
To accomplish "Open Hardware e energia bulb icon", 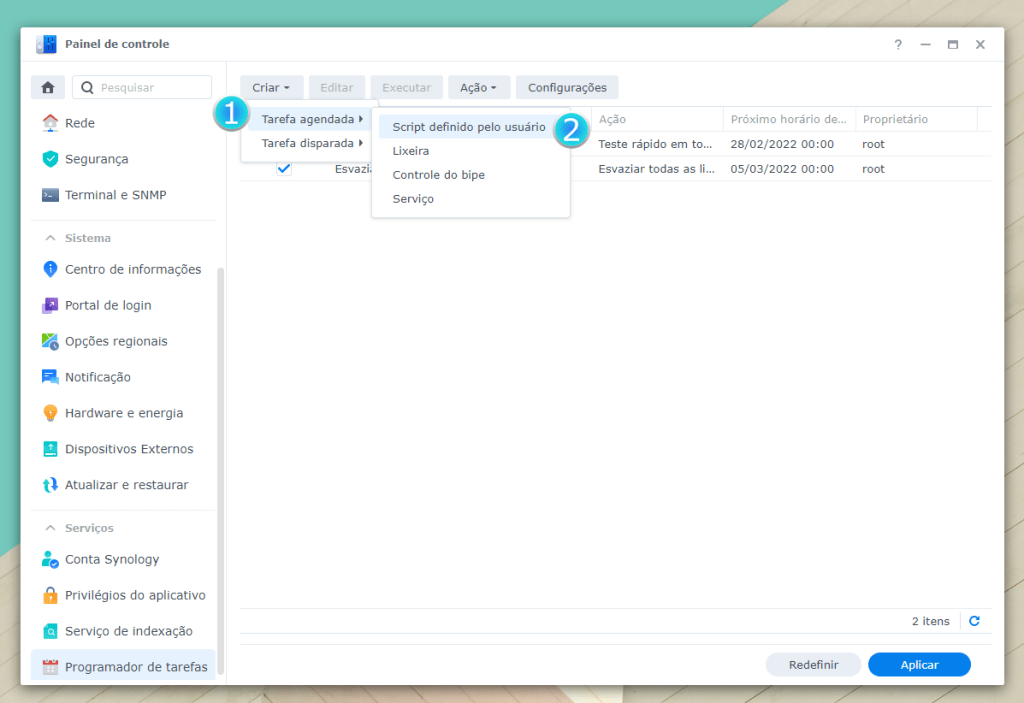I will point(50,413).
